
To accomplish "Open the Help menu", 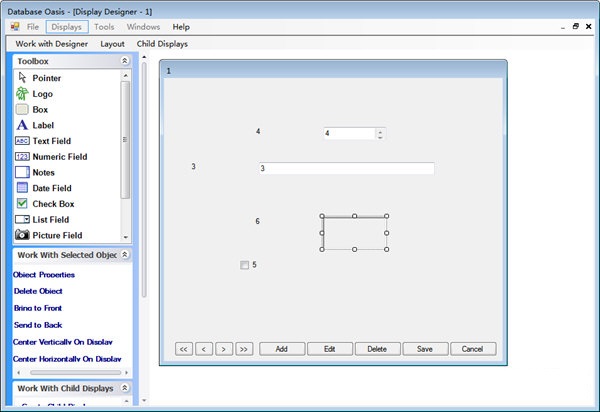I will click(x=181, y=27).
